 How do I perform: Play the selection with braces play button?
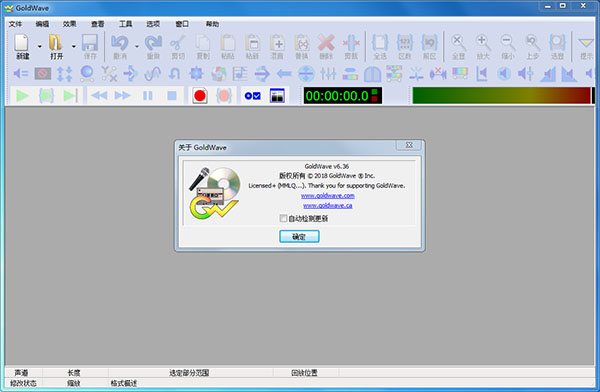point(46,96)
